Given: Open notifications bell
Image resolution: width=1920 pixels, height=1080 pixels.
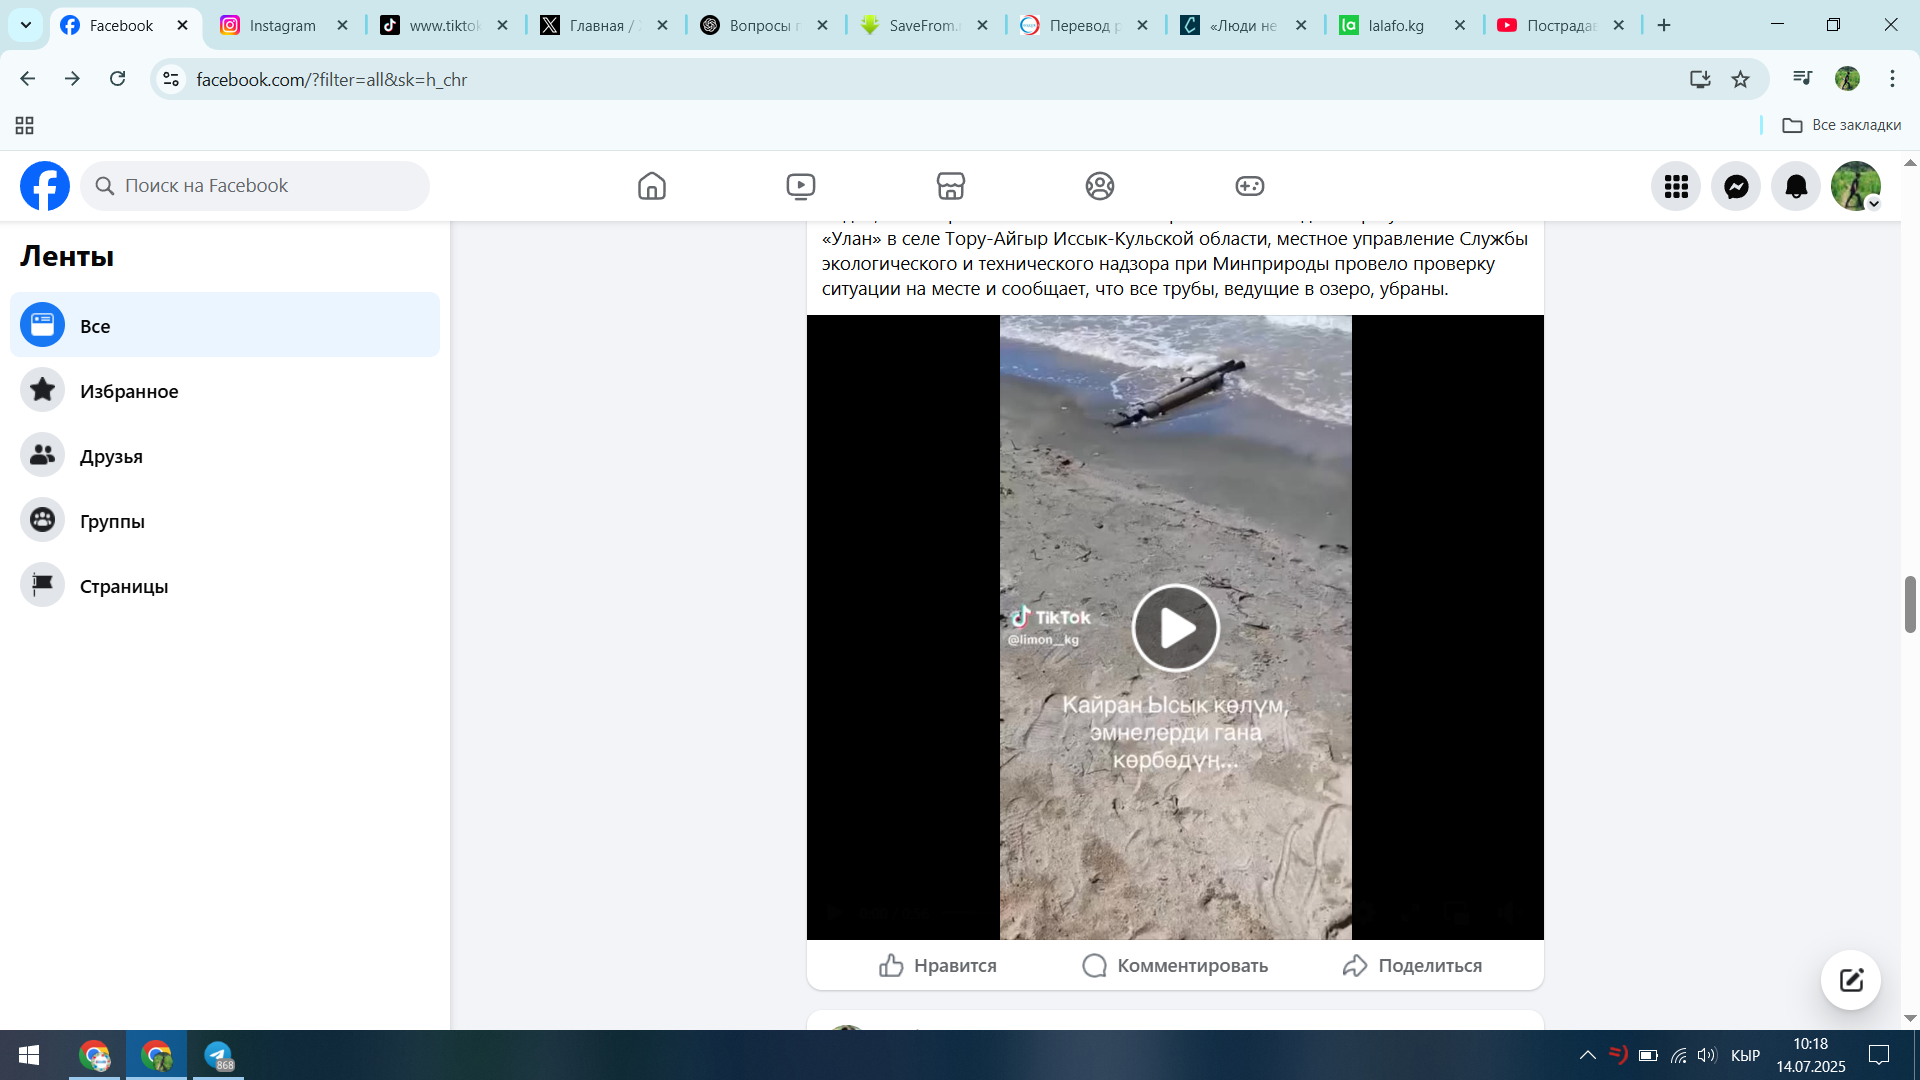Looking at the screenshot, I should (1796, 186).
